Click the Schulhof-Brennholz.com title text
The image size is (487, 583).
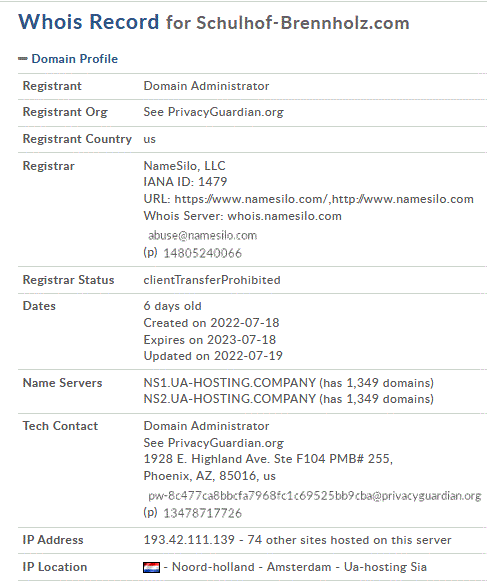coord(303,23)
